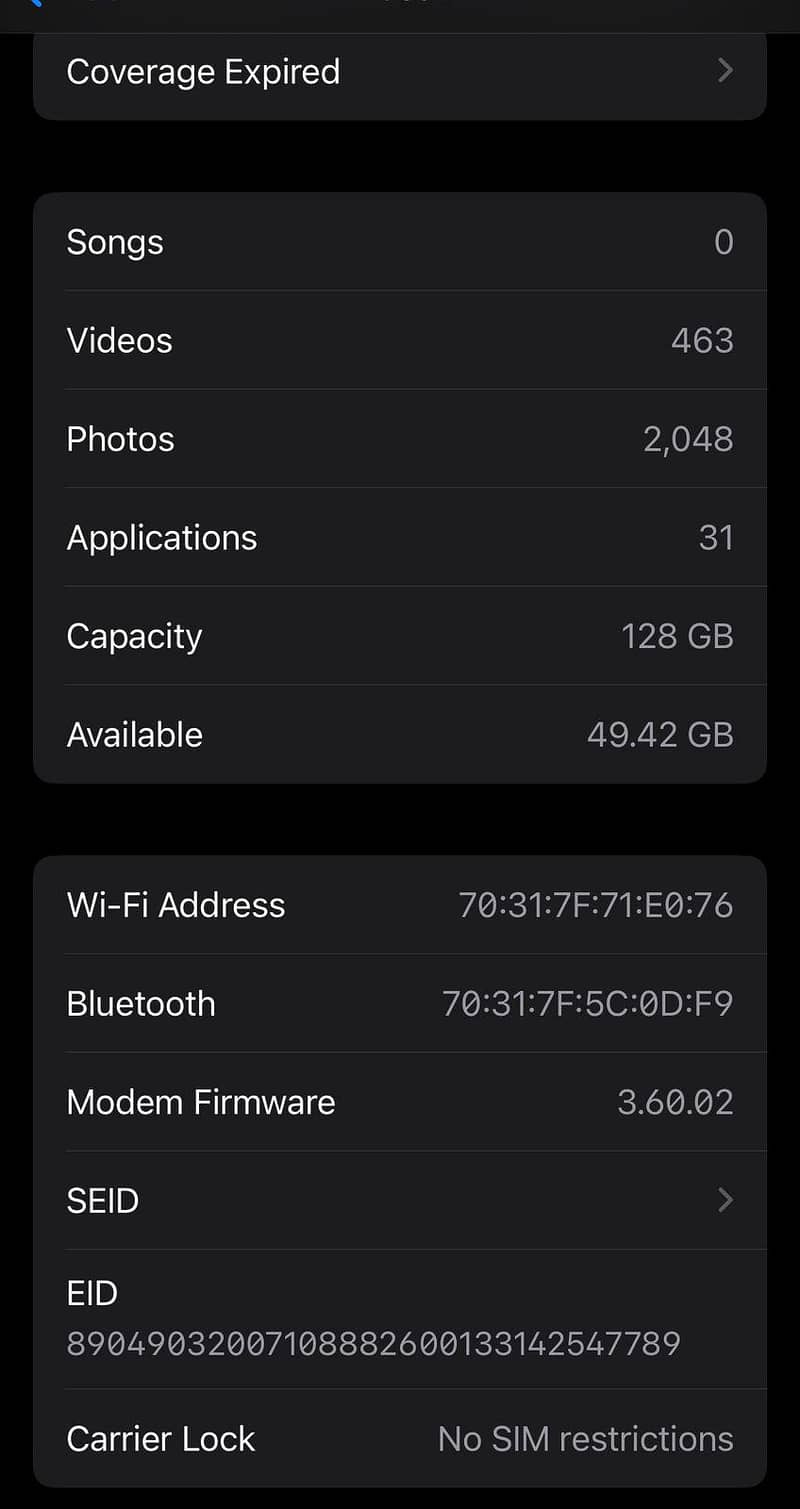Select the Wi-Fi Address label
The width and height of the screenshot is (800, 1509).
[x=175, y=905]
